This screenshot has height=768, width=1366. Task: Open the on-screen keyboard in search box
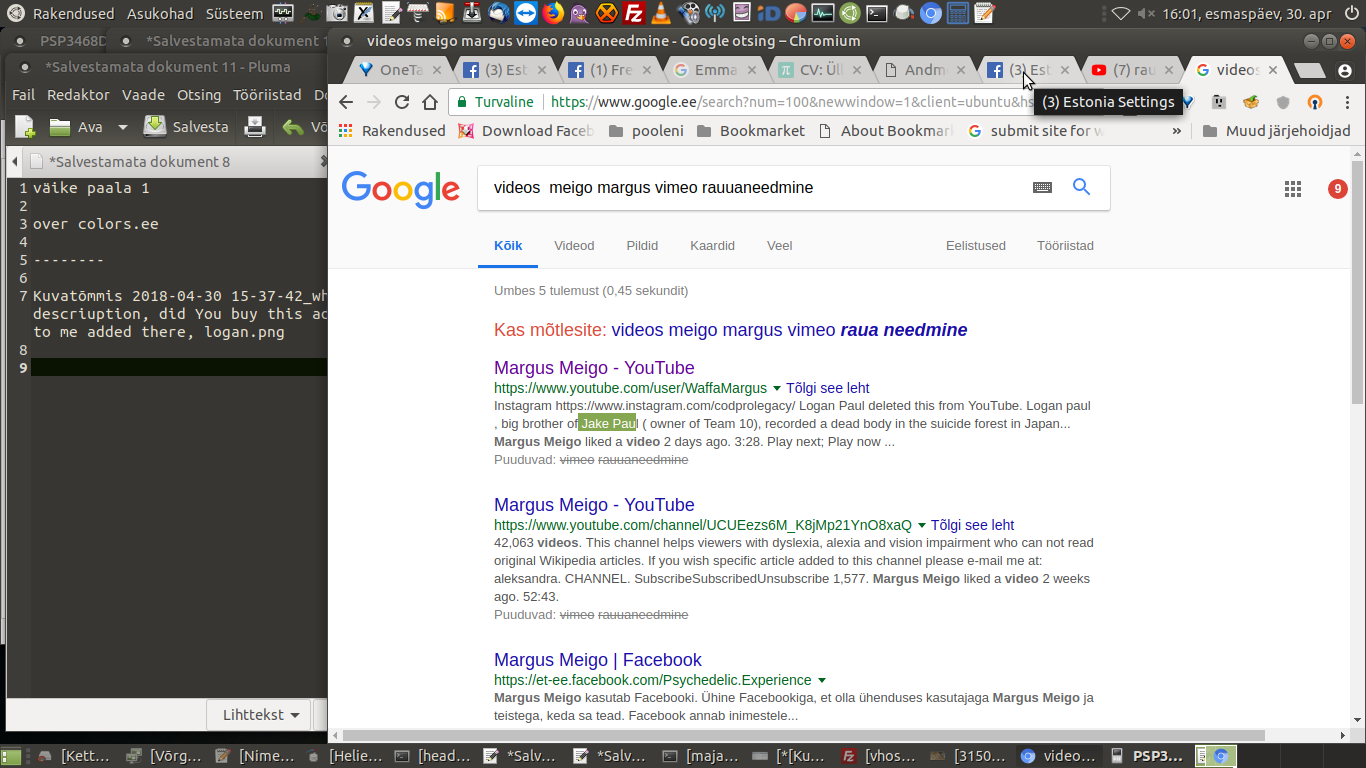click(1042, 187)
